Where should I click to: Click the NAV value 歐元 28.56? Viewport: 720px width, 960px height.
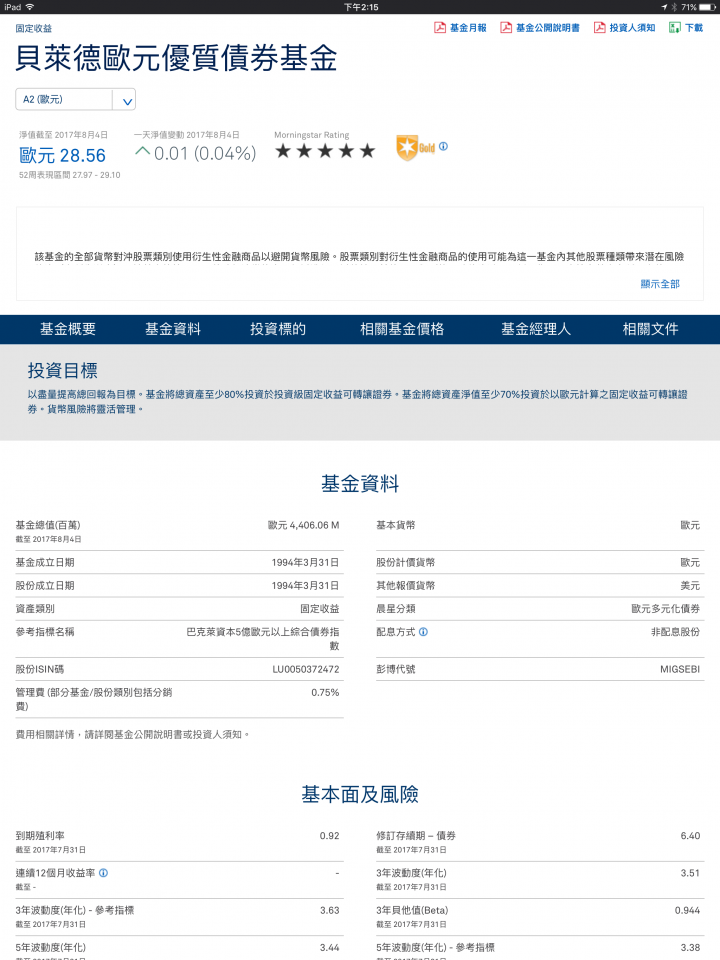pyautogui.click(x=62, y=156)
